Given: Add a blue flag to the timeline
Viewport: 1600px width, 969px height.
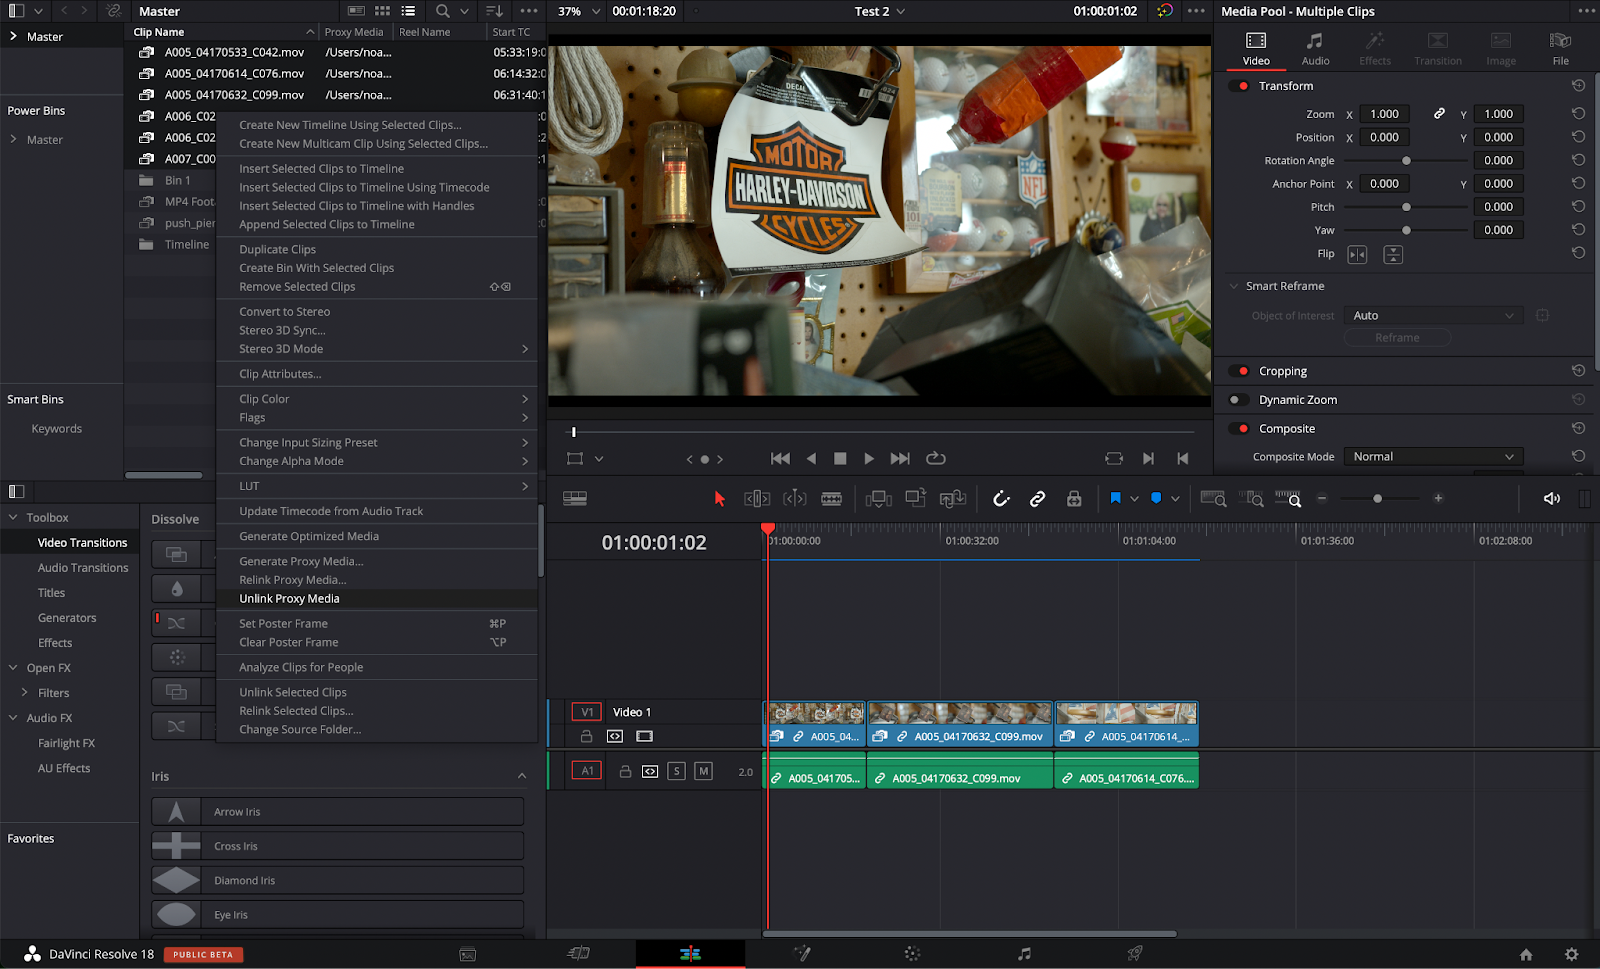Looking at the screenshot, I should (1115, 498).
